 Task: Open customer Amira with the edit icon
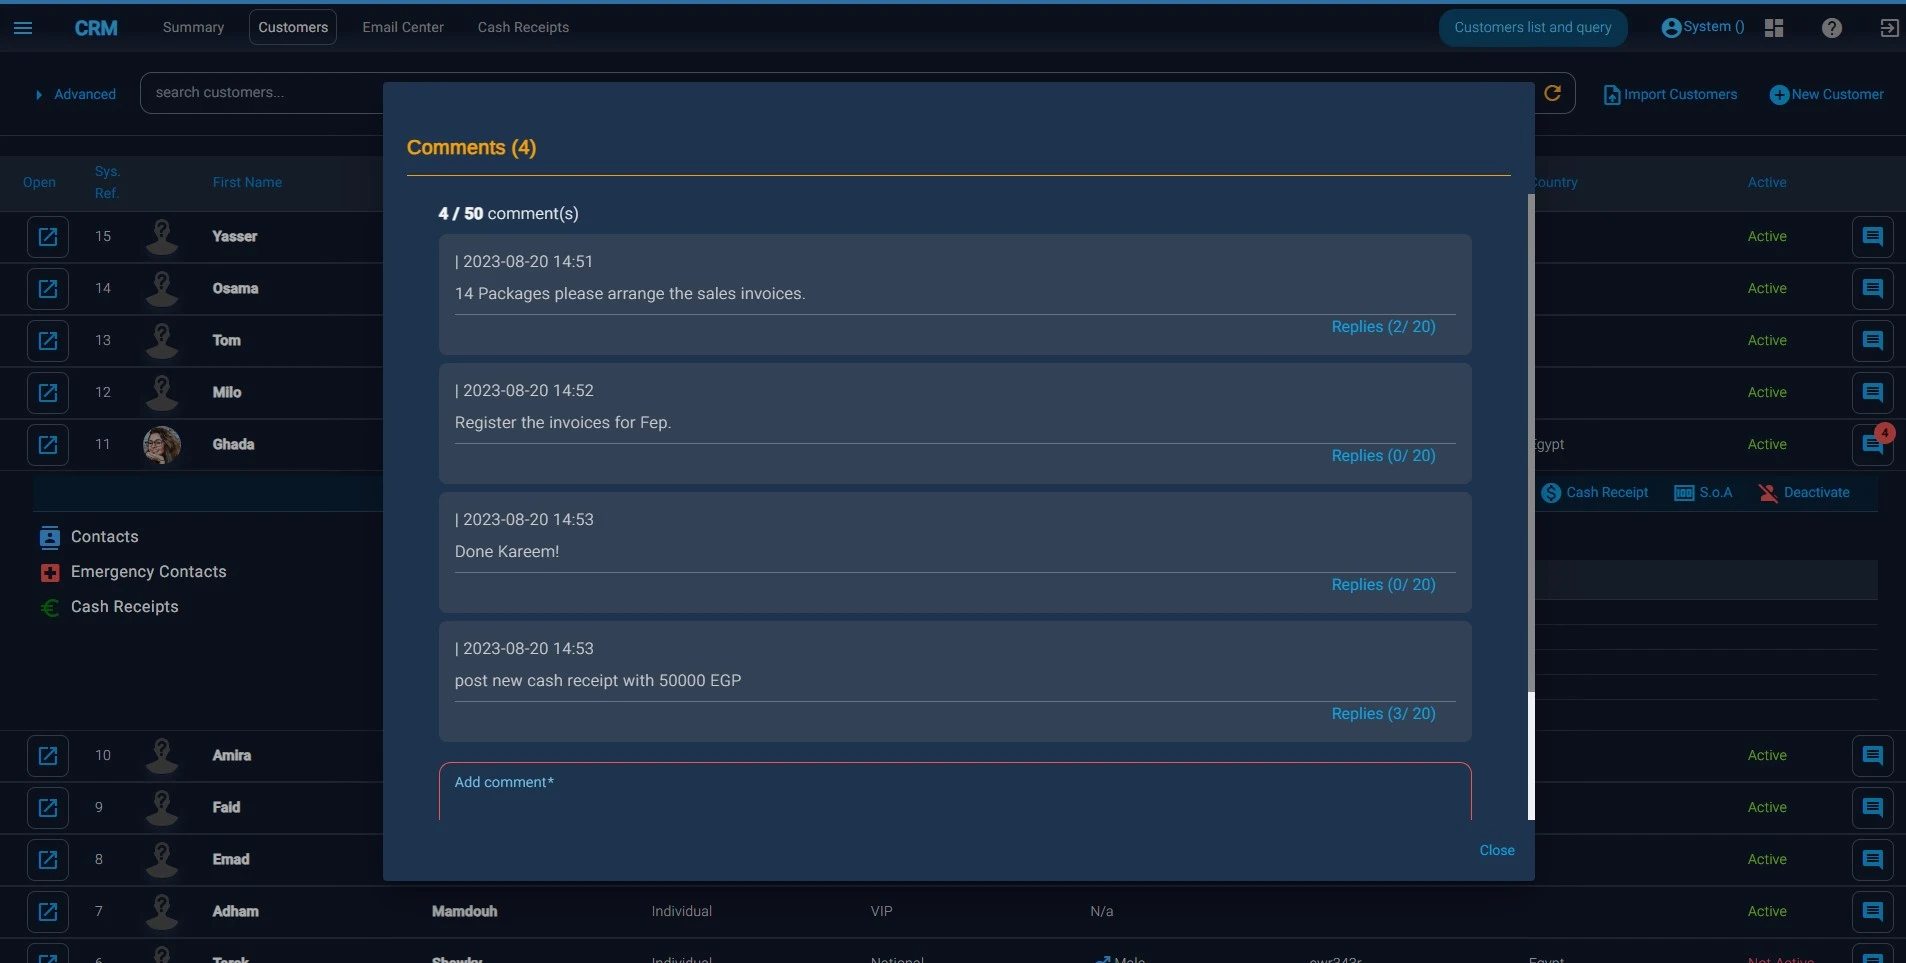click(x=48, y=756)
